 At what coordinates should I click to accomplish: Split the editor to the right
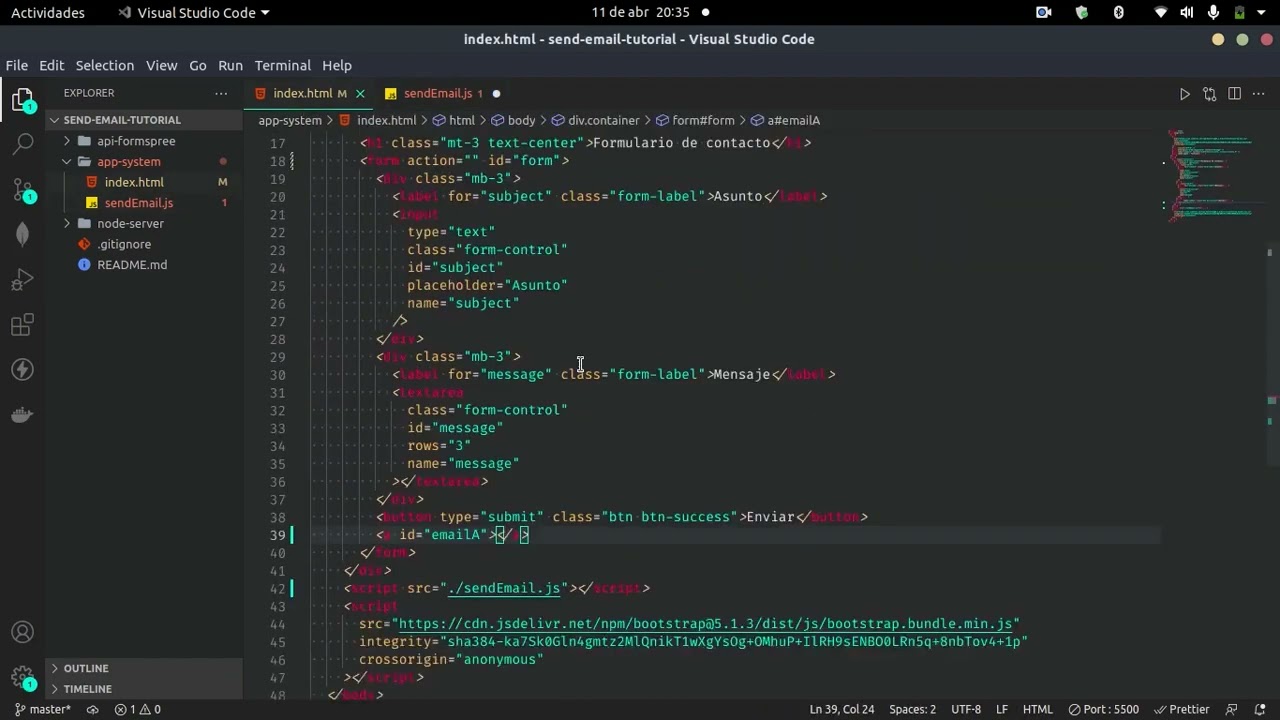[1234, 94]
